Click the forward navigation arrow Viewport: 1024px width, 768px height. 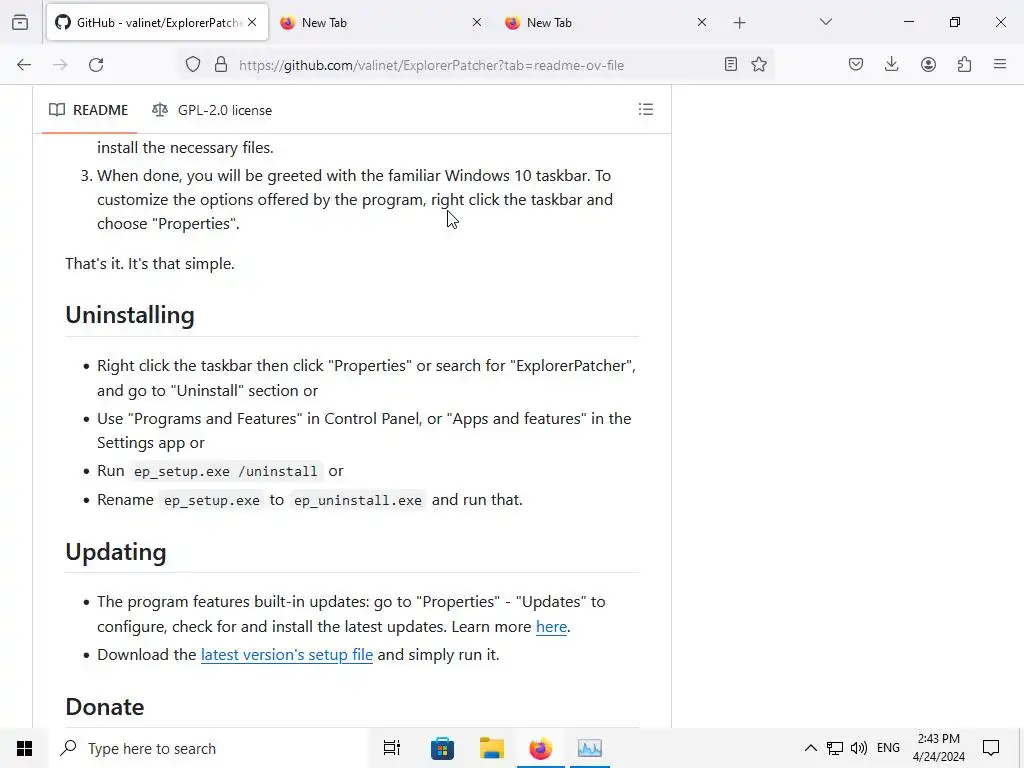(60, 65)
